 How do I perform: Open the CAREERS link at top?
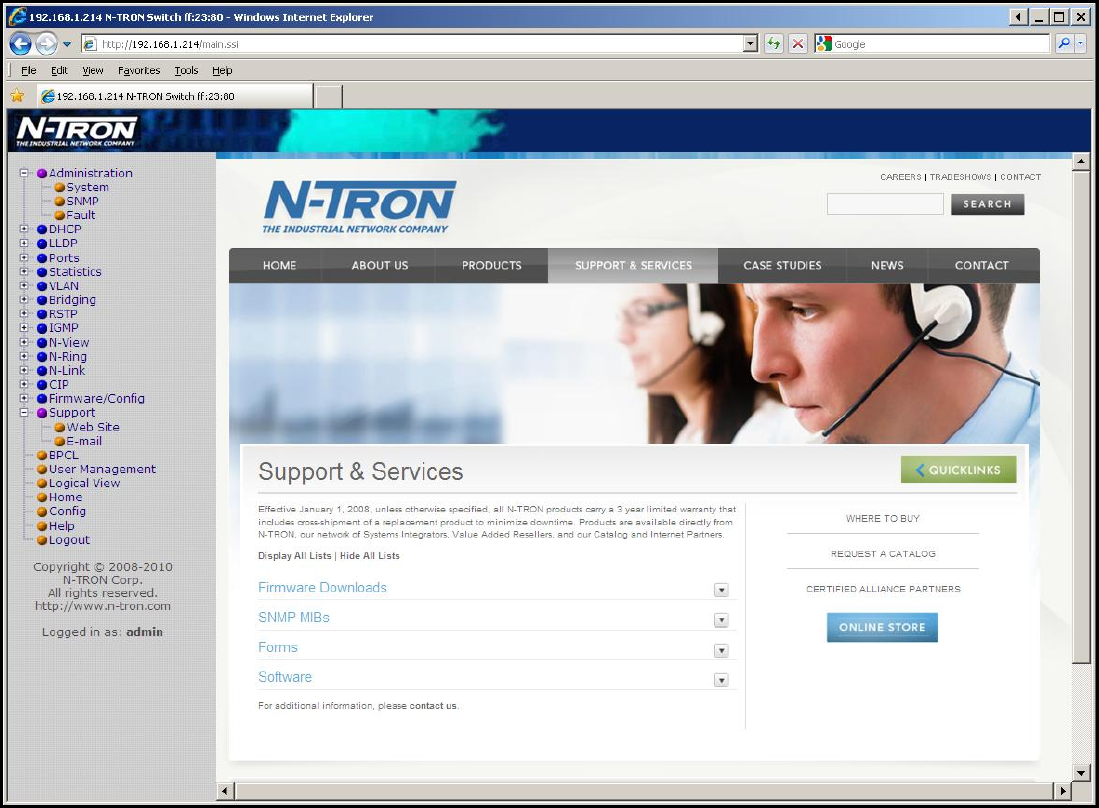pos(901,177)
